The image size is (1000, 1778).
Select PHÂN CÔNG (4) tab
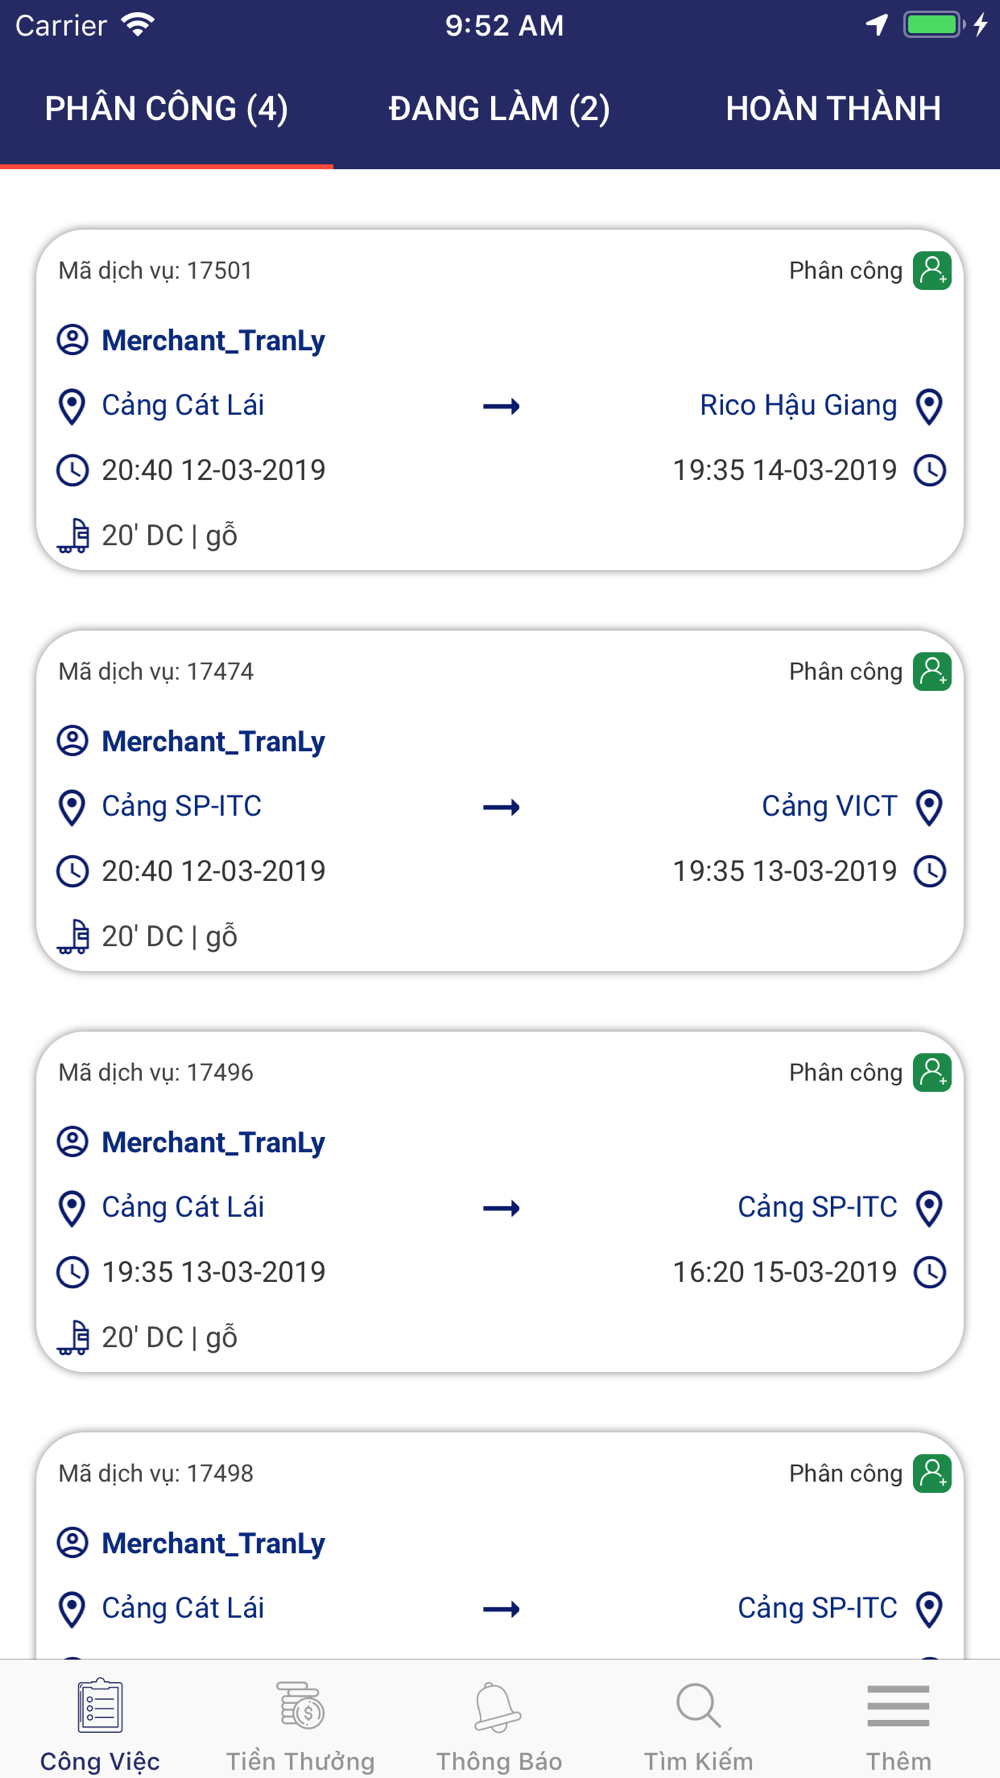(x=166, y=108)
